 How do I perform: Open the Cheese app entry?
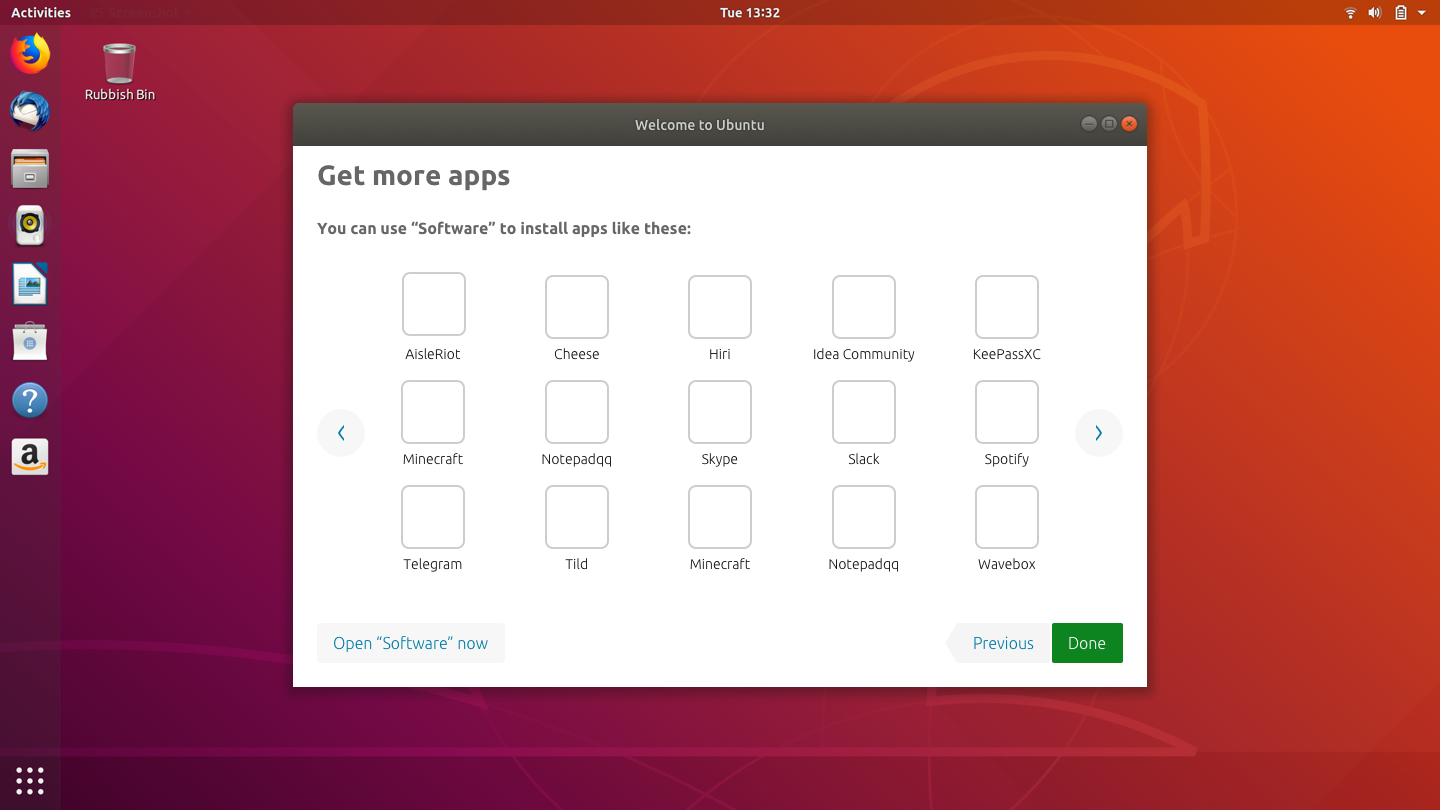click(576, 307)
